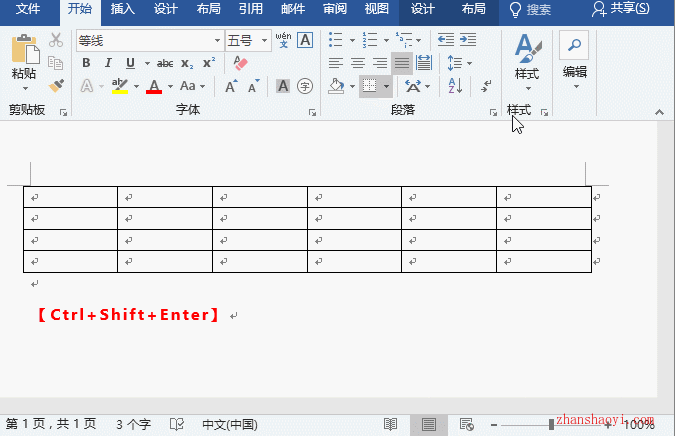Show or hide paragraph marks
This screenshot has height=436, width=675.
pyautogui.click(x=486, y=86)
